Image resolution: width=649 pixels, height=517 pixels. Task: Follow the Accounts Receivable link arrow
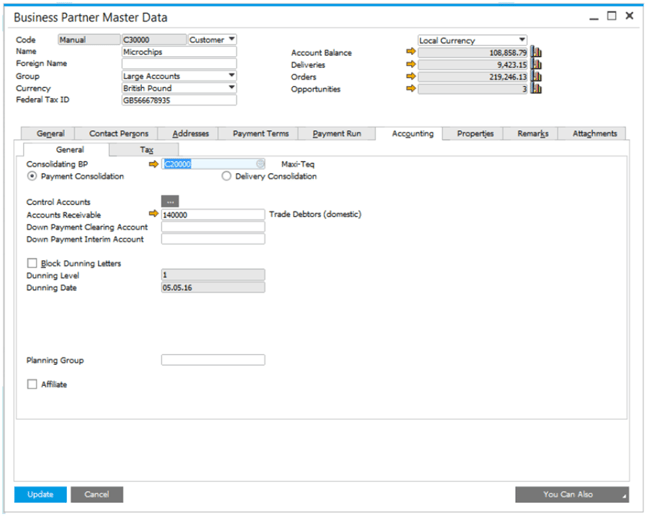154,214
